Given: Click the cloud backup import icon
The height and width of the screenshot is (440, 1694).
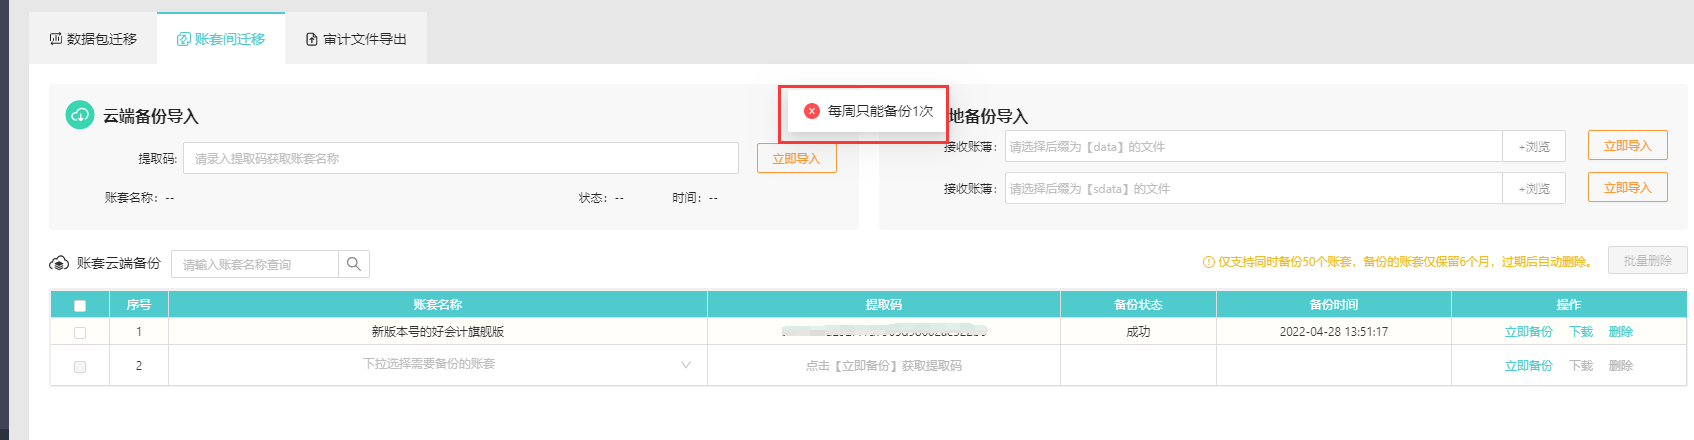Looking at the screenshot, I should click(80, 115).
